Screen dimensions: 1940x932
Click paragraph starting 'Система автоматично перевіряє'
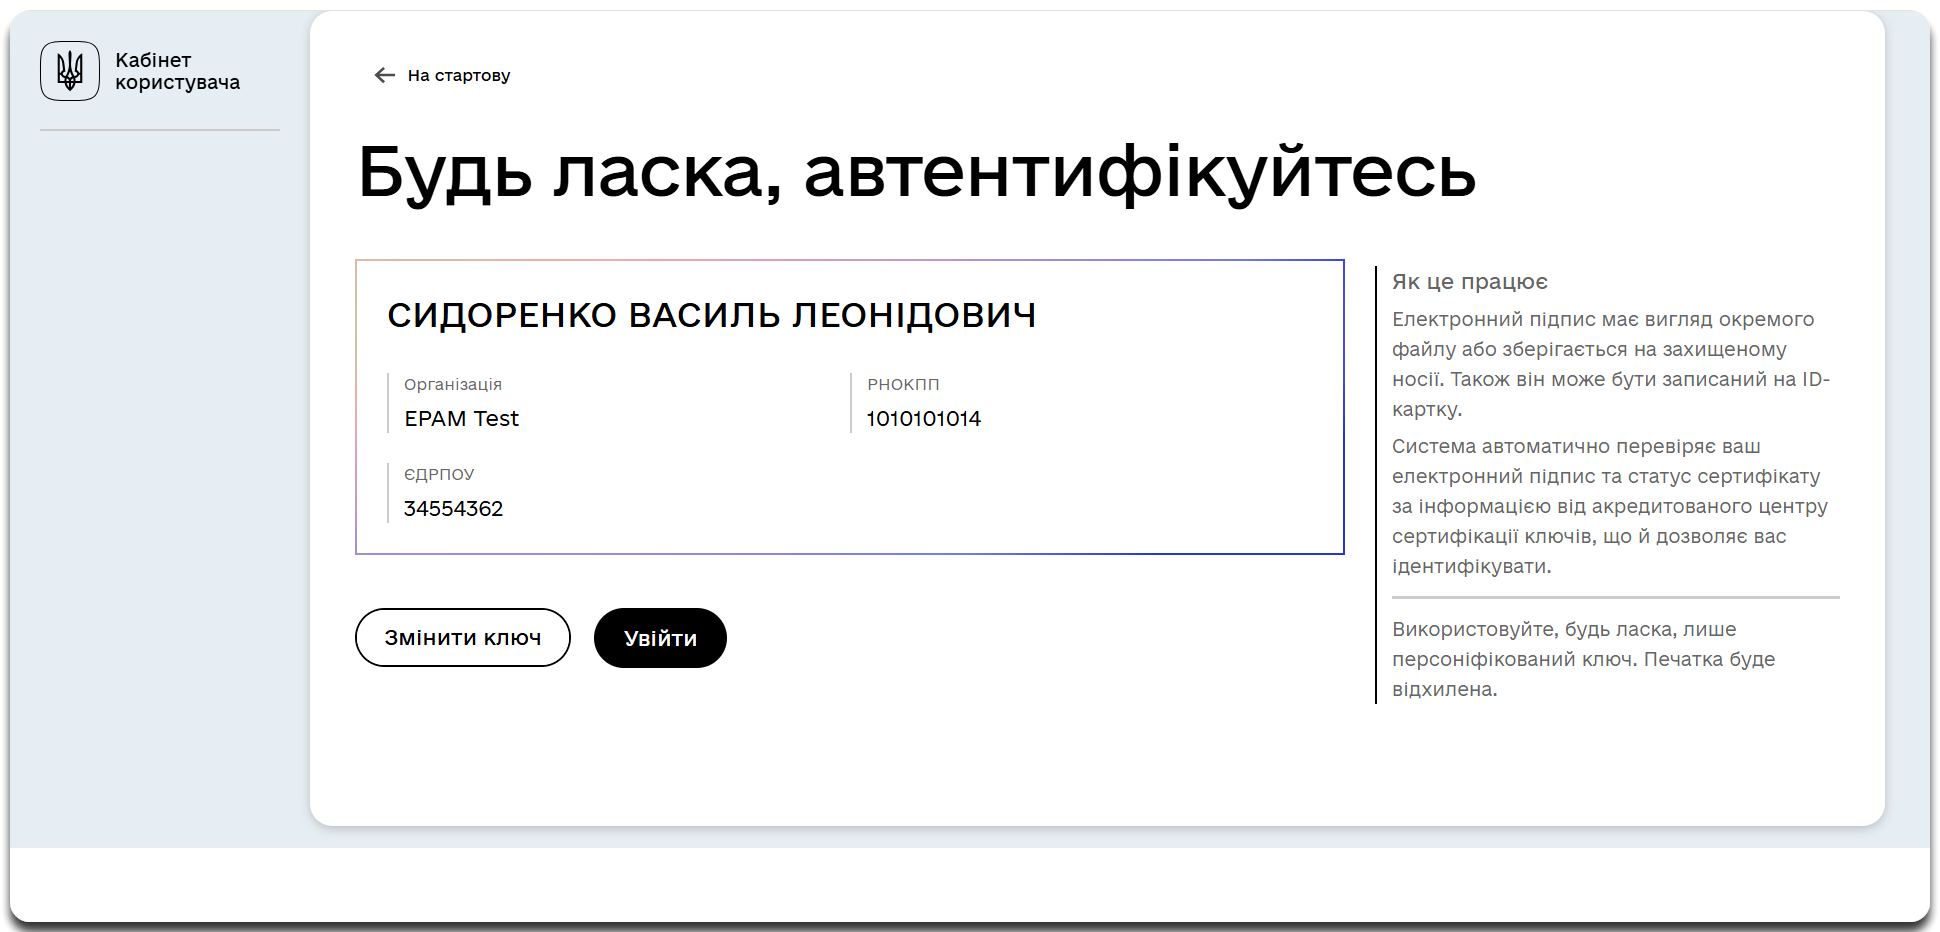coord(1610,506)
